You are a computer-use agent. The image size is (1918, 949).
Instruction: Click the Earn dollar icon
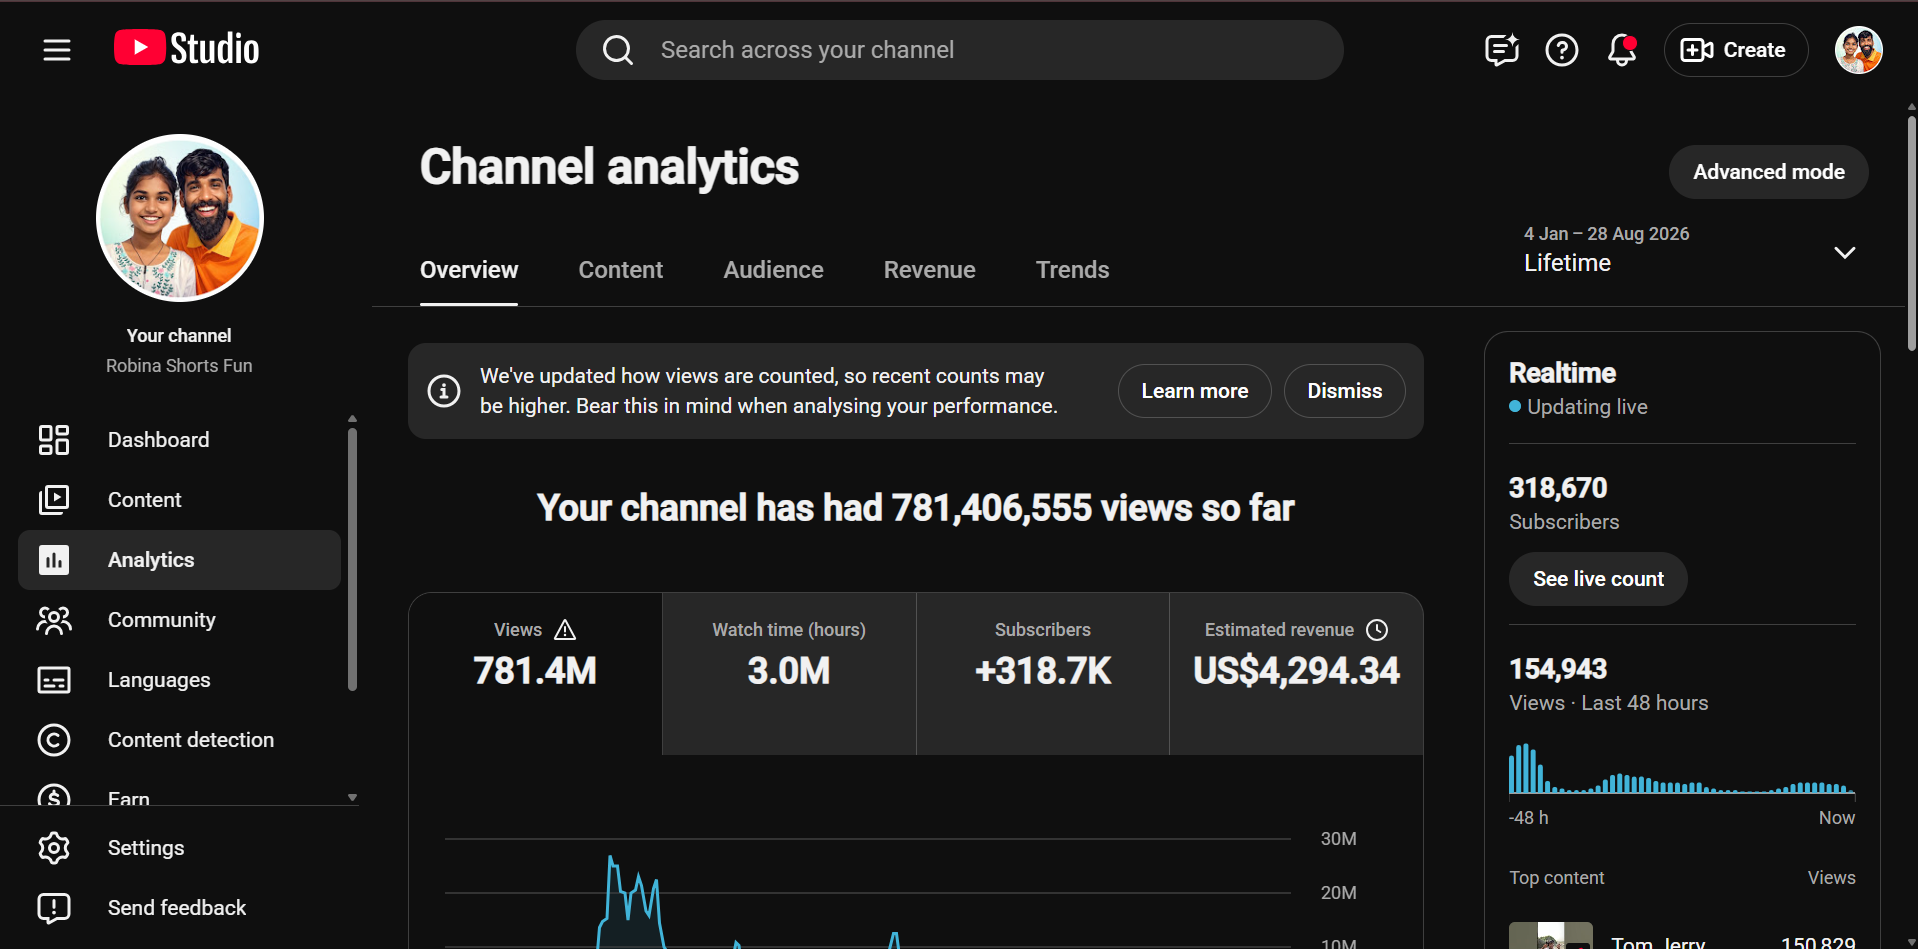tap(54, 795)
